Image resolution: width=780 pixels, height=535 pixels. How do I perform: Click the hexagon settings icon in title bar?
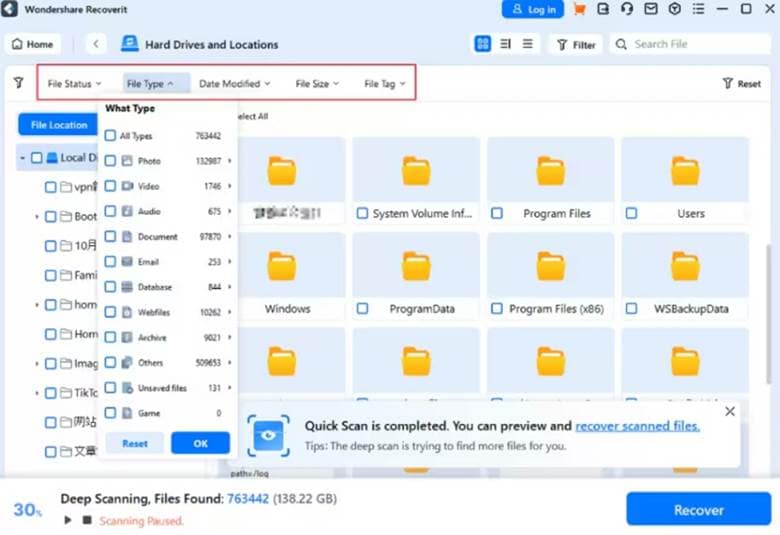[675, 9]
